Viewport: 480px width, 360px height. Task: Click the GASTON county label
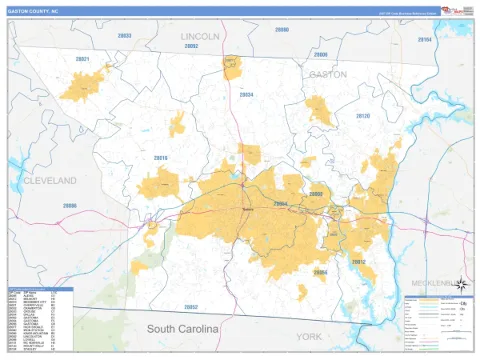328,75
